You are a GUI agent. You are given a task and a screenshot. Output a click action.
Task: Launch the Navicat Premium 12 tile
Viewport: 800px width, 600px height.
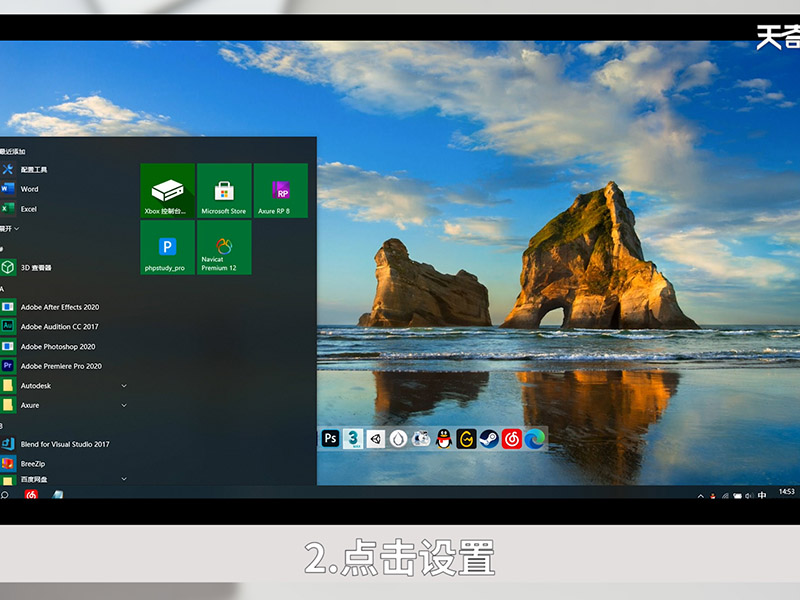tap(224, 247)
